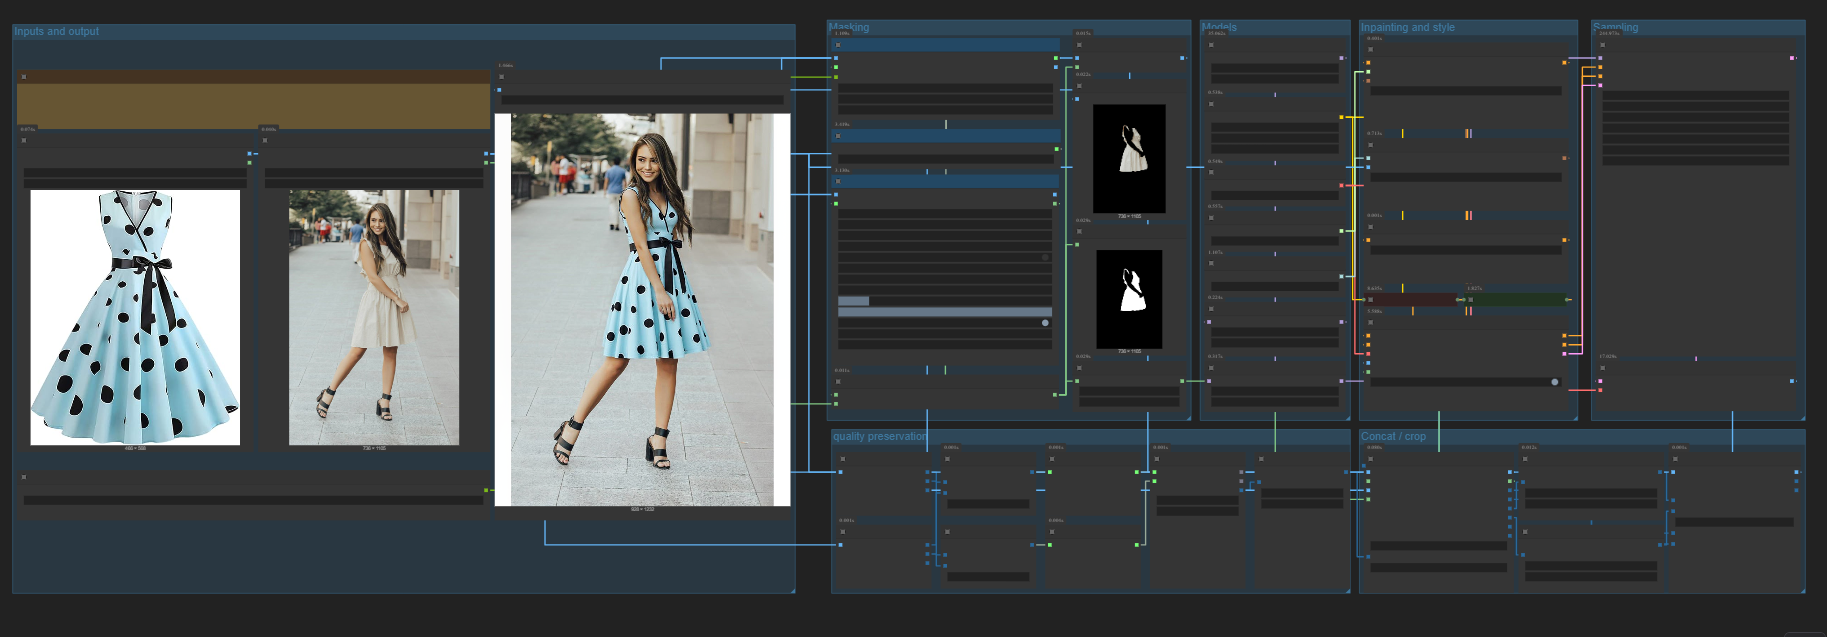Collapse the blue polka-dot dress image node
The width and height of the screenshot is (1827, 637).
[24, 140]
